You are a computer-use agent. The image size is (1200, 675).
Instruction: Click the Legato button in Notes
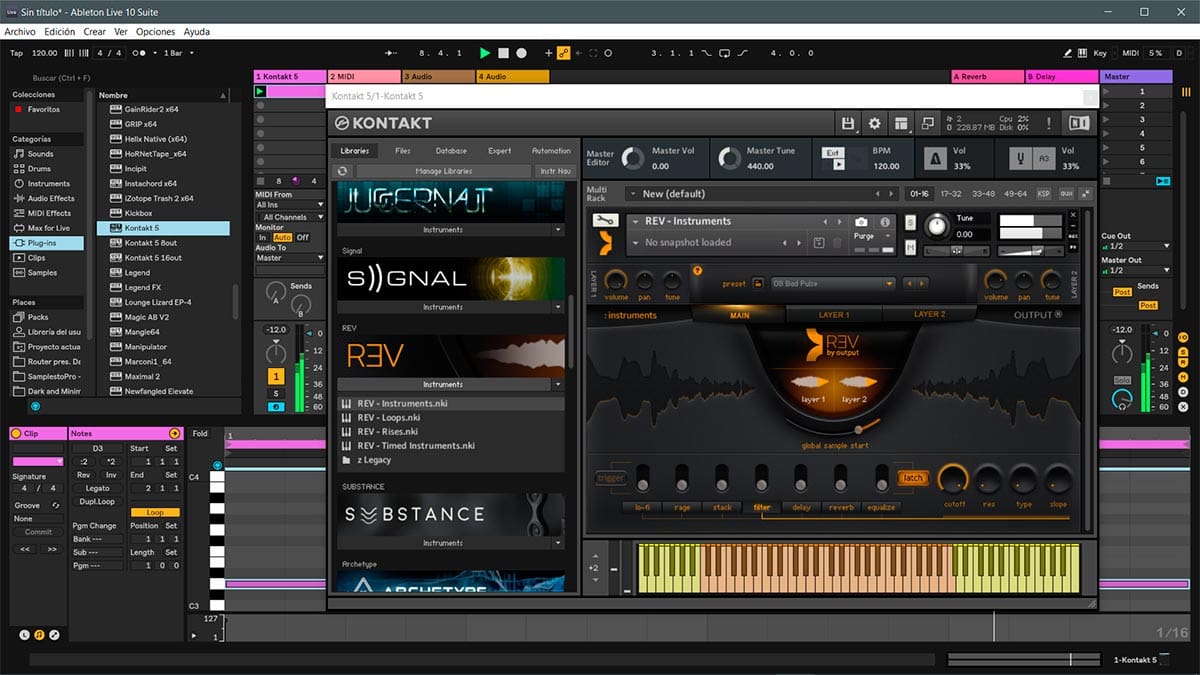98,488
